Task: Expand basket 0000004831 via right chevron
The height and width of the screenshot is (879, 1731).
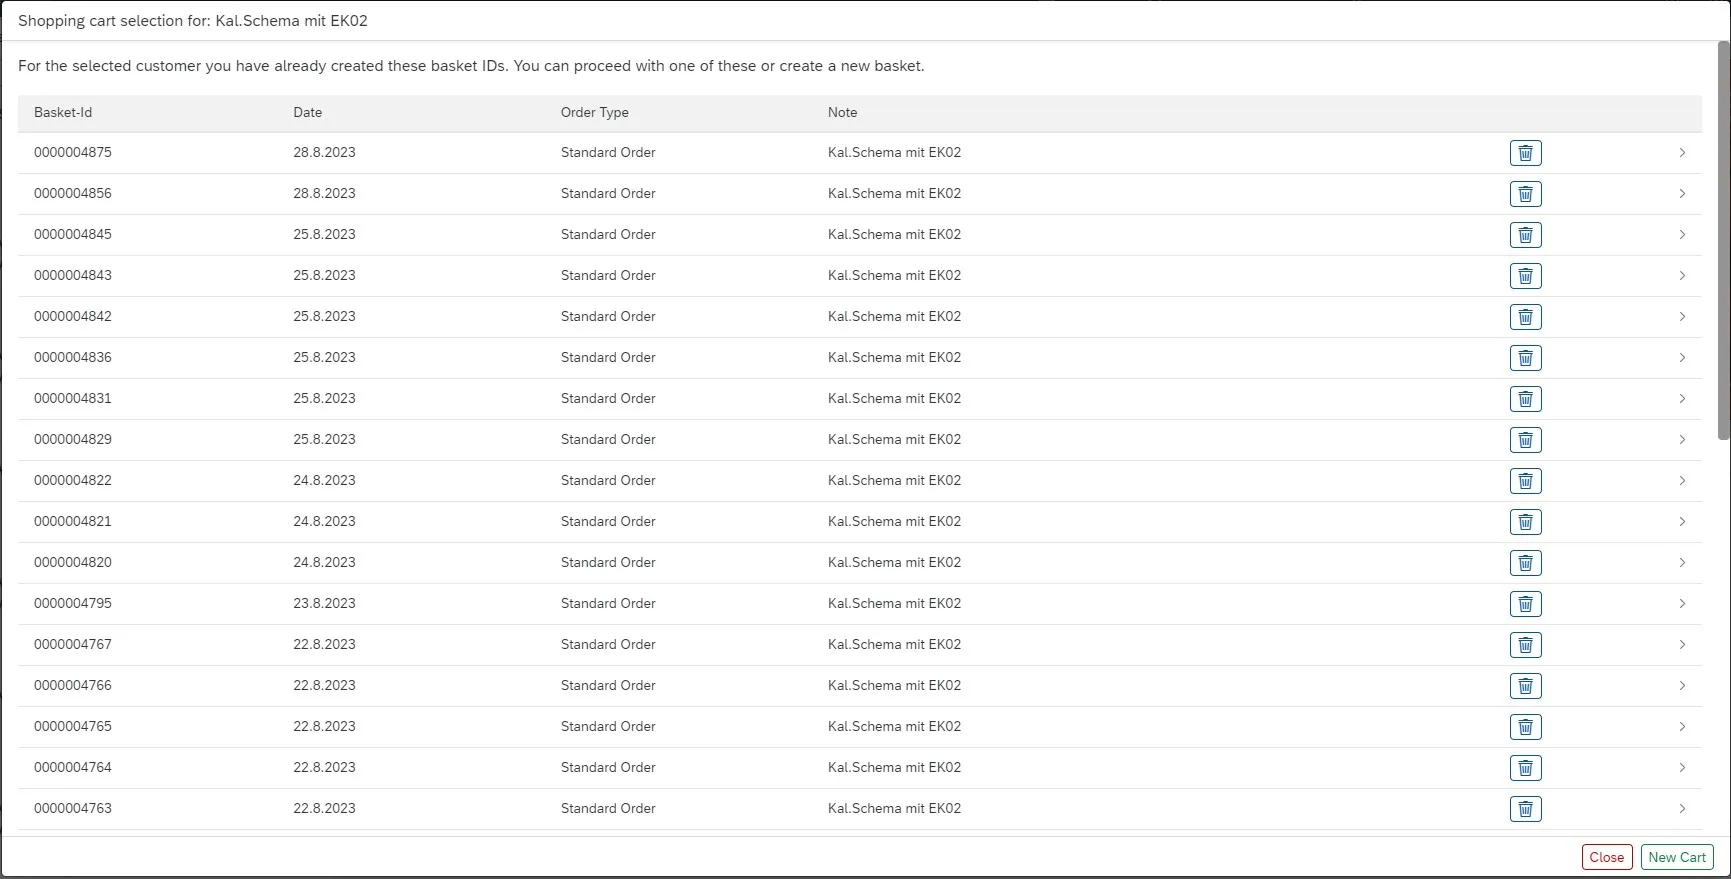Action: (x=1682, y=399)
